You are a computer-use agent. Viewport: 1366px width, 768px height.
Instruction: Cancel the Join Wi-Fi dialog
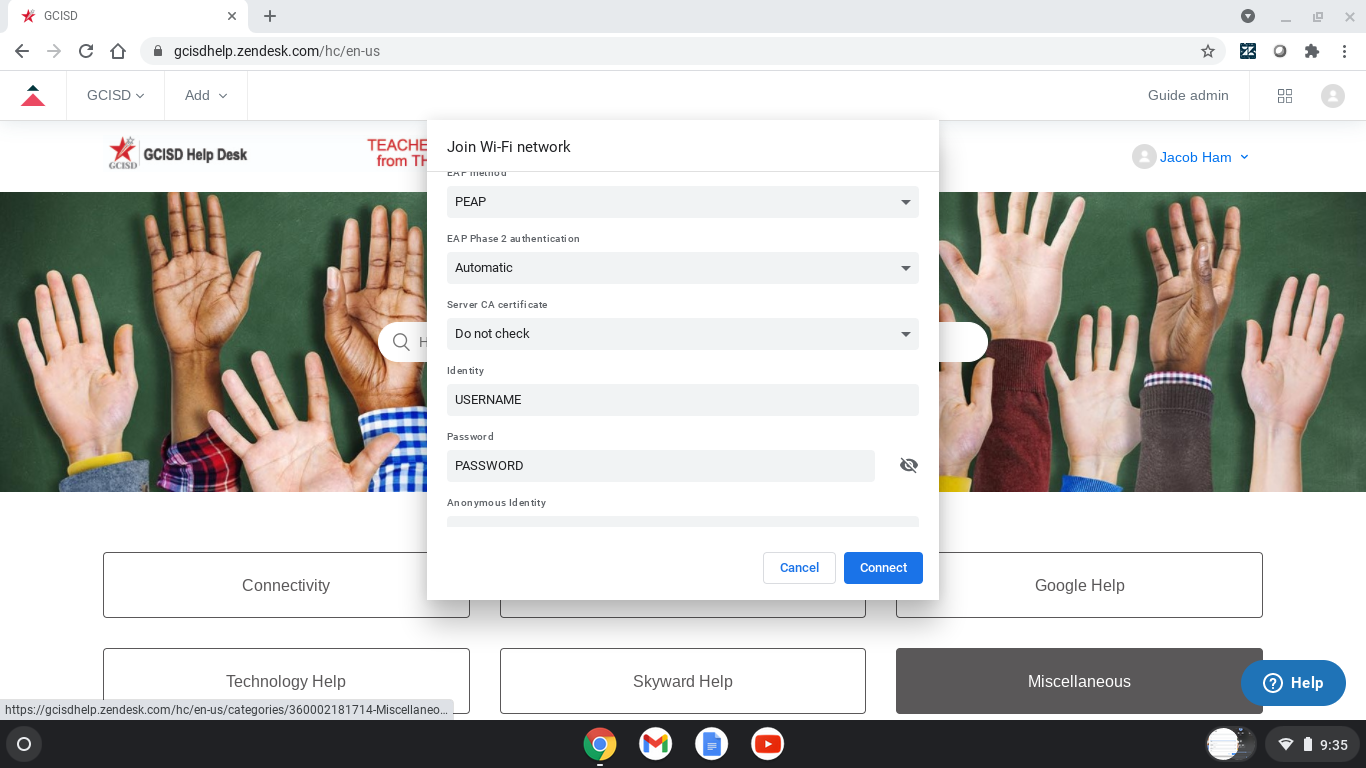[799, 567]
